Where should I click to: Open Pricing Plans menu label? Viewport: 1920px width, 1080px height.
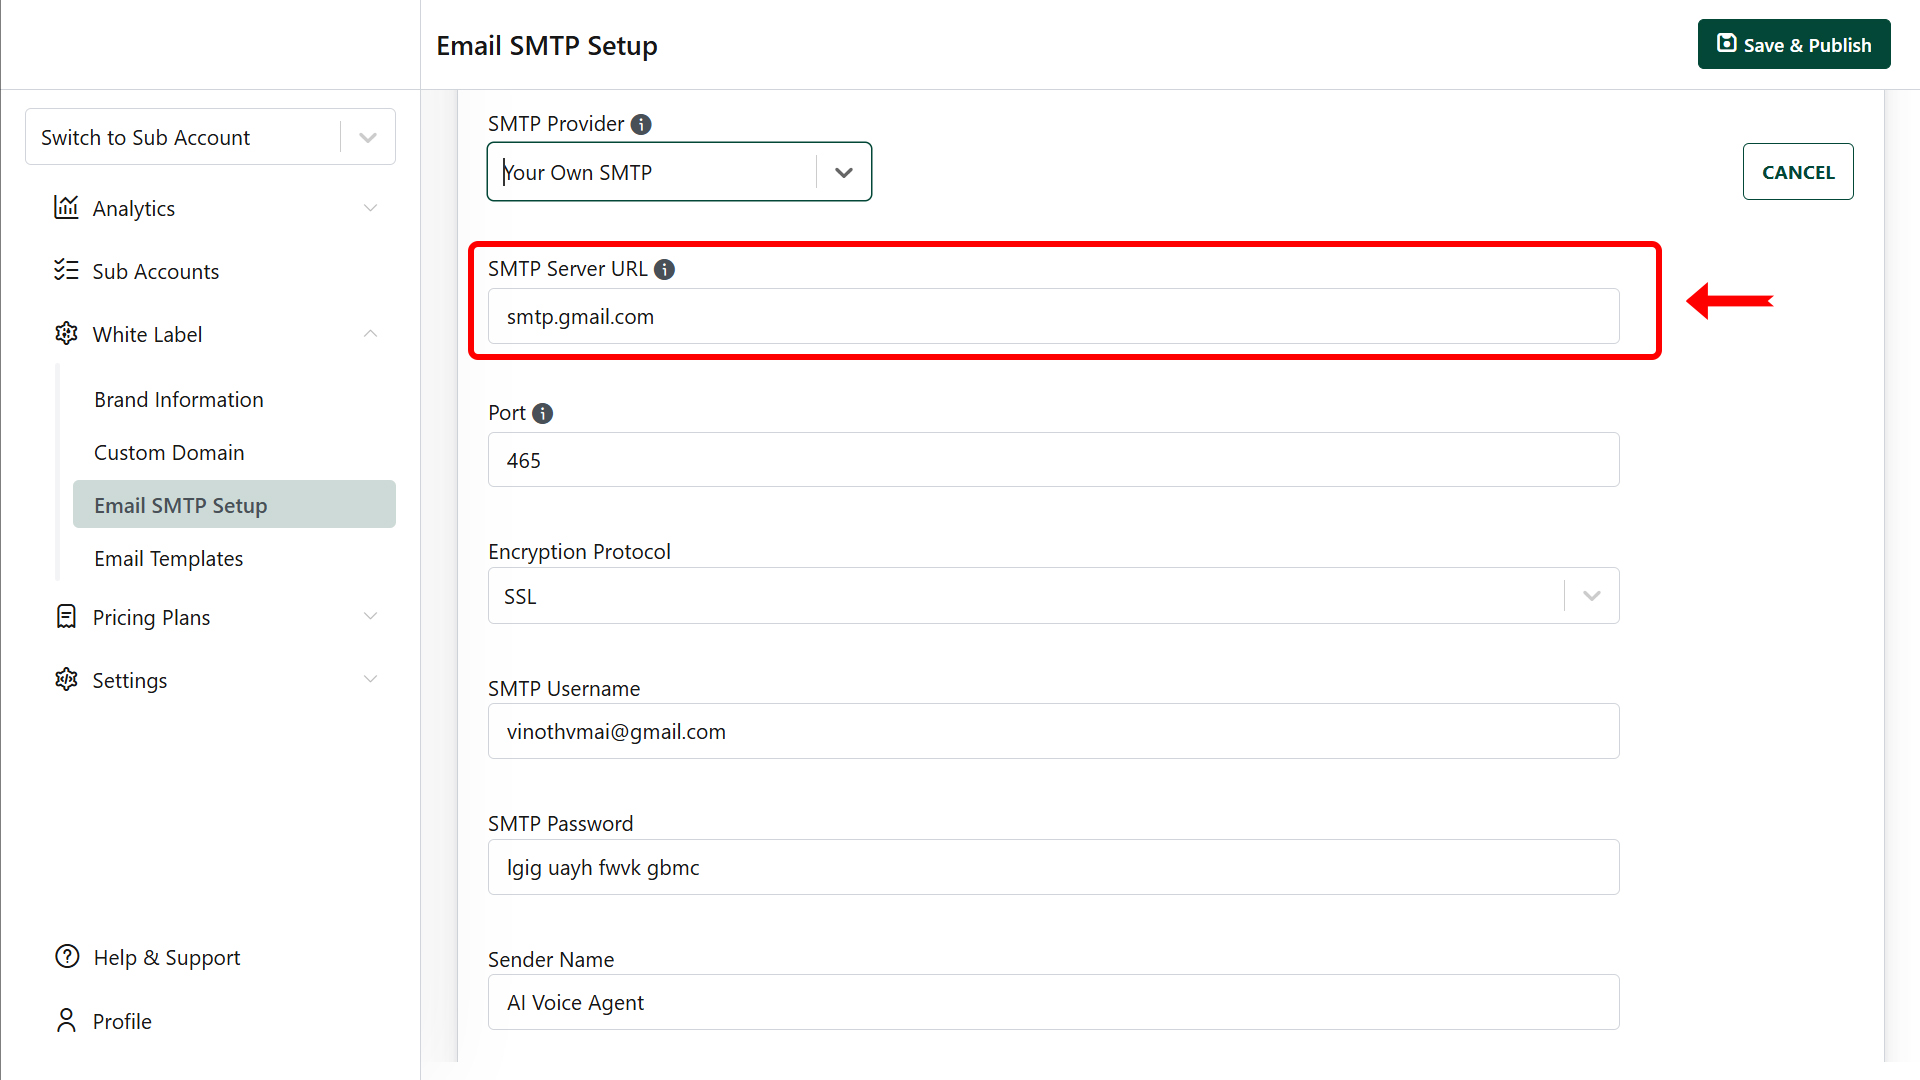151,617
